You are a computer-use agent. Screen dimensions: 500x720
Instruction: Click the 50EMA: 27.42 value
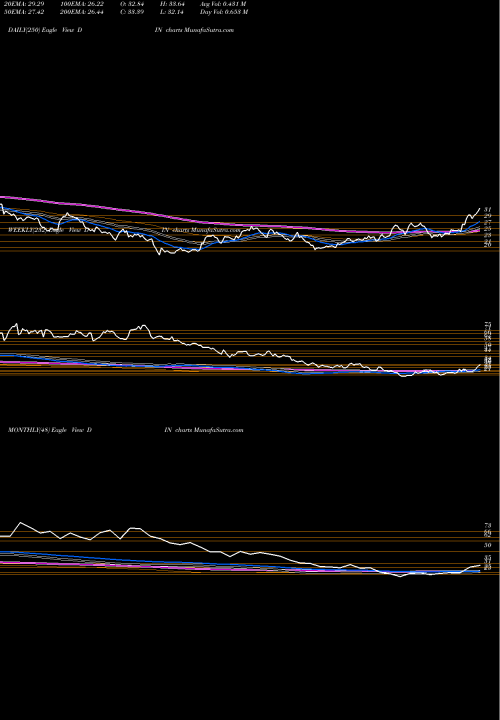22,12
